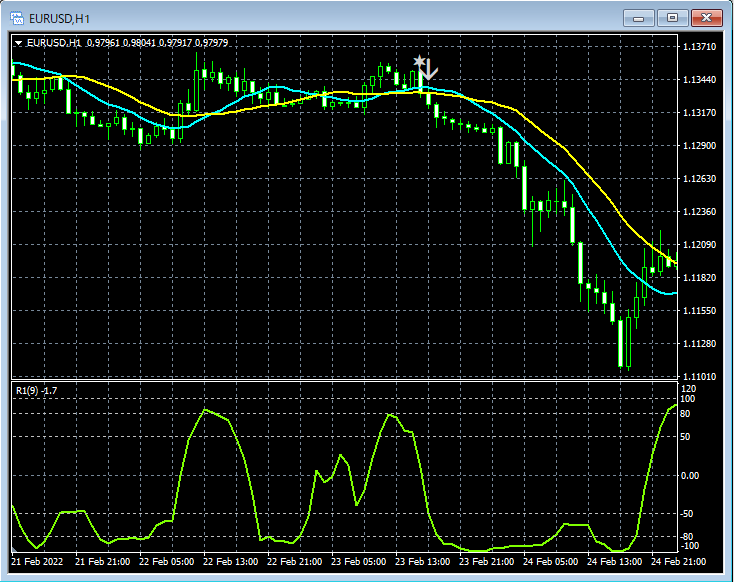The image size is (735, 582).
Task: Click the 23 Feb 21:00 time label
Action: tap(487, 561)
